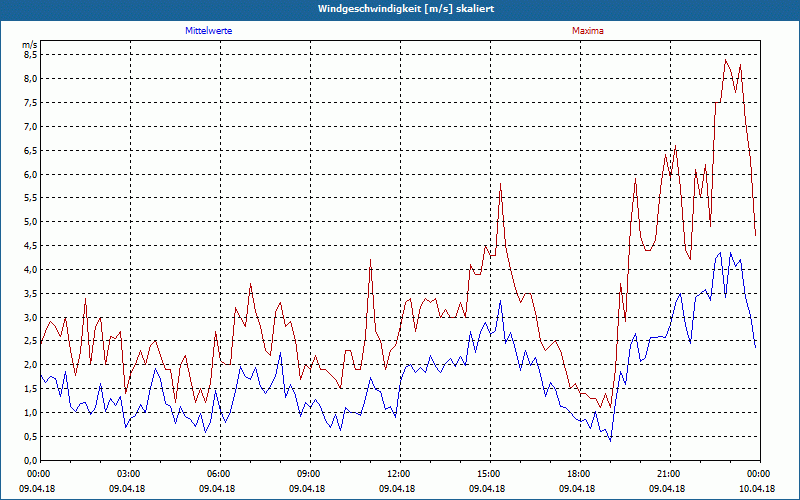Click the '18:00' time axis label
The width and height of the screenshot is (800, 500).
(x=577, y=474)
